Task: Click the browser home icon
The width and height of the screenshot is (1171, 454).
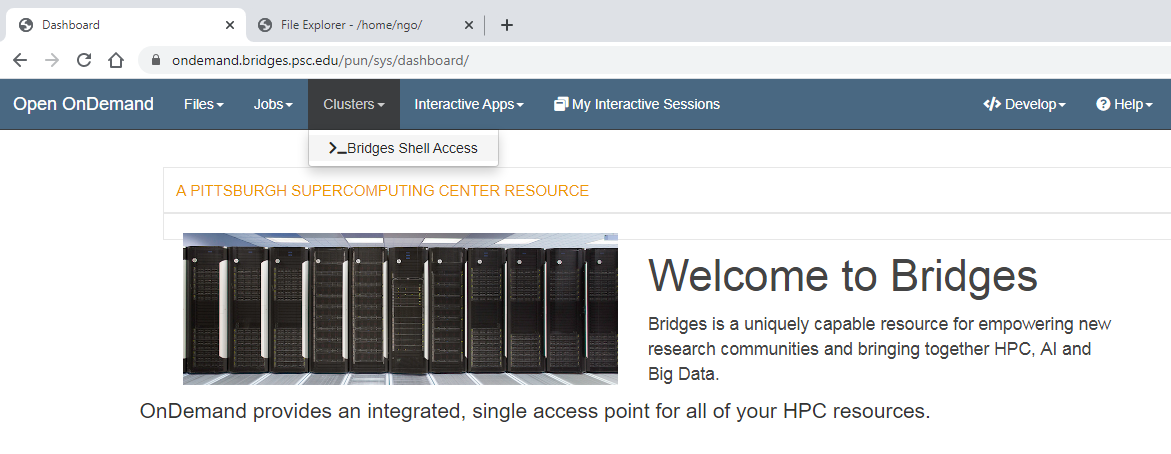Action: (x=116, y=60)
